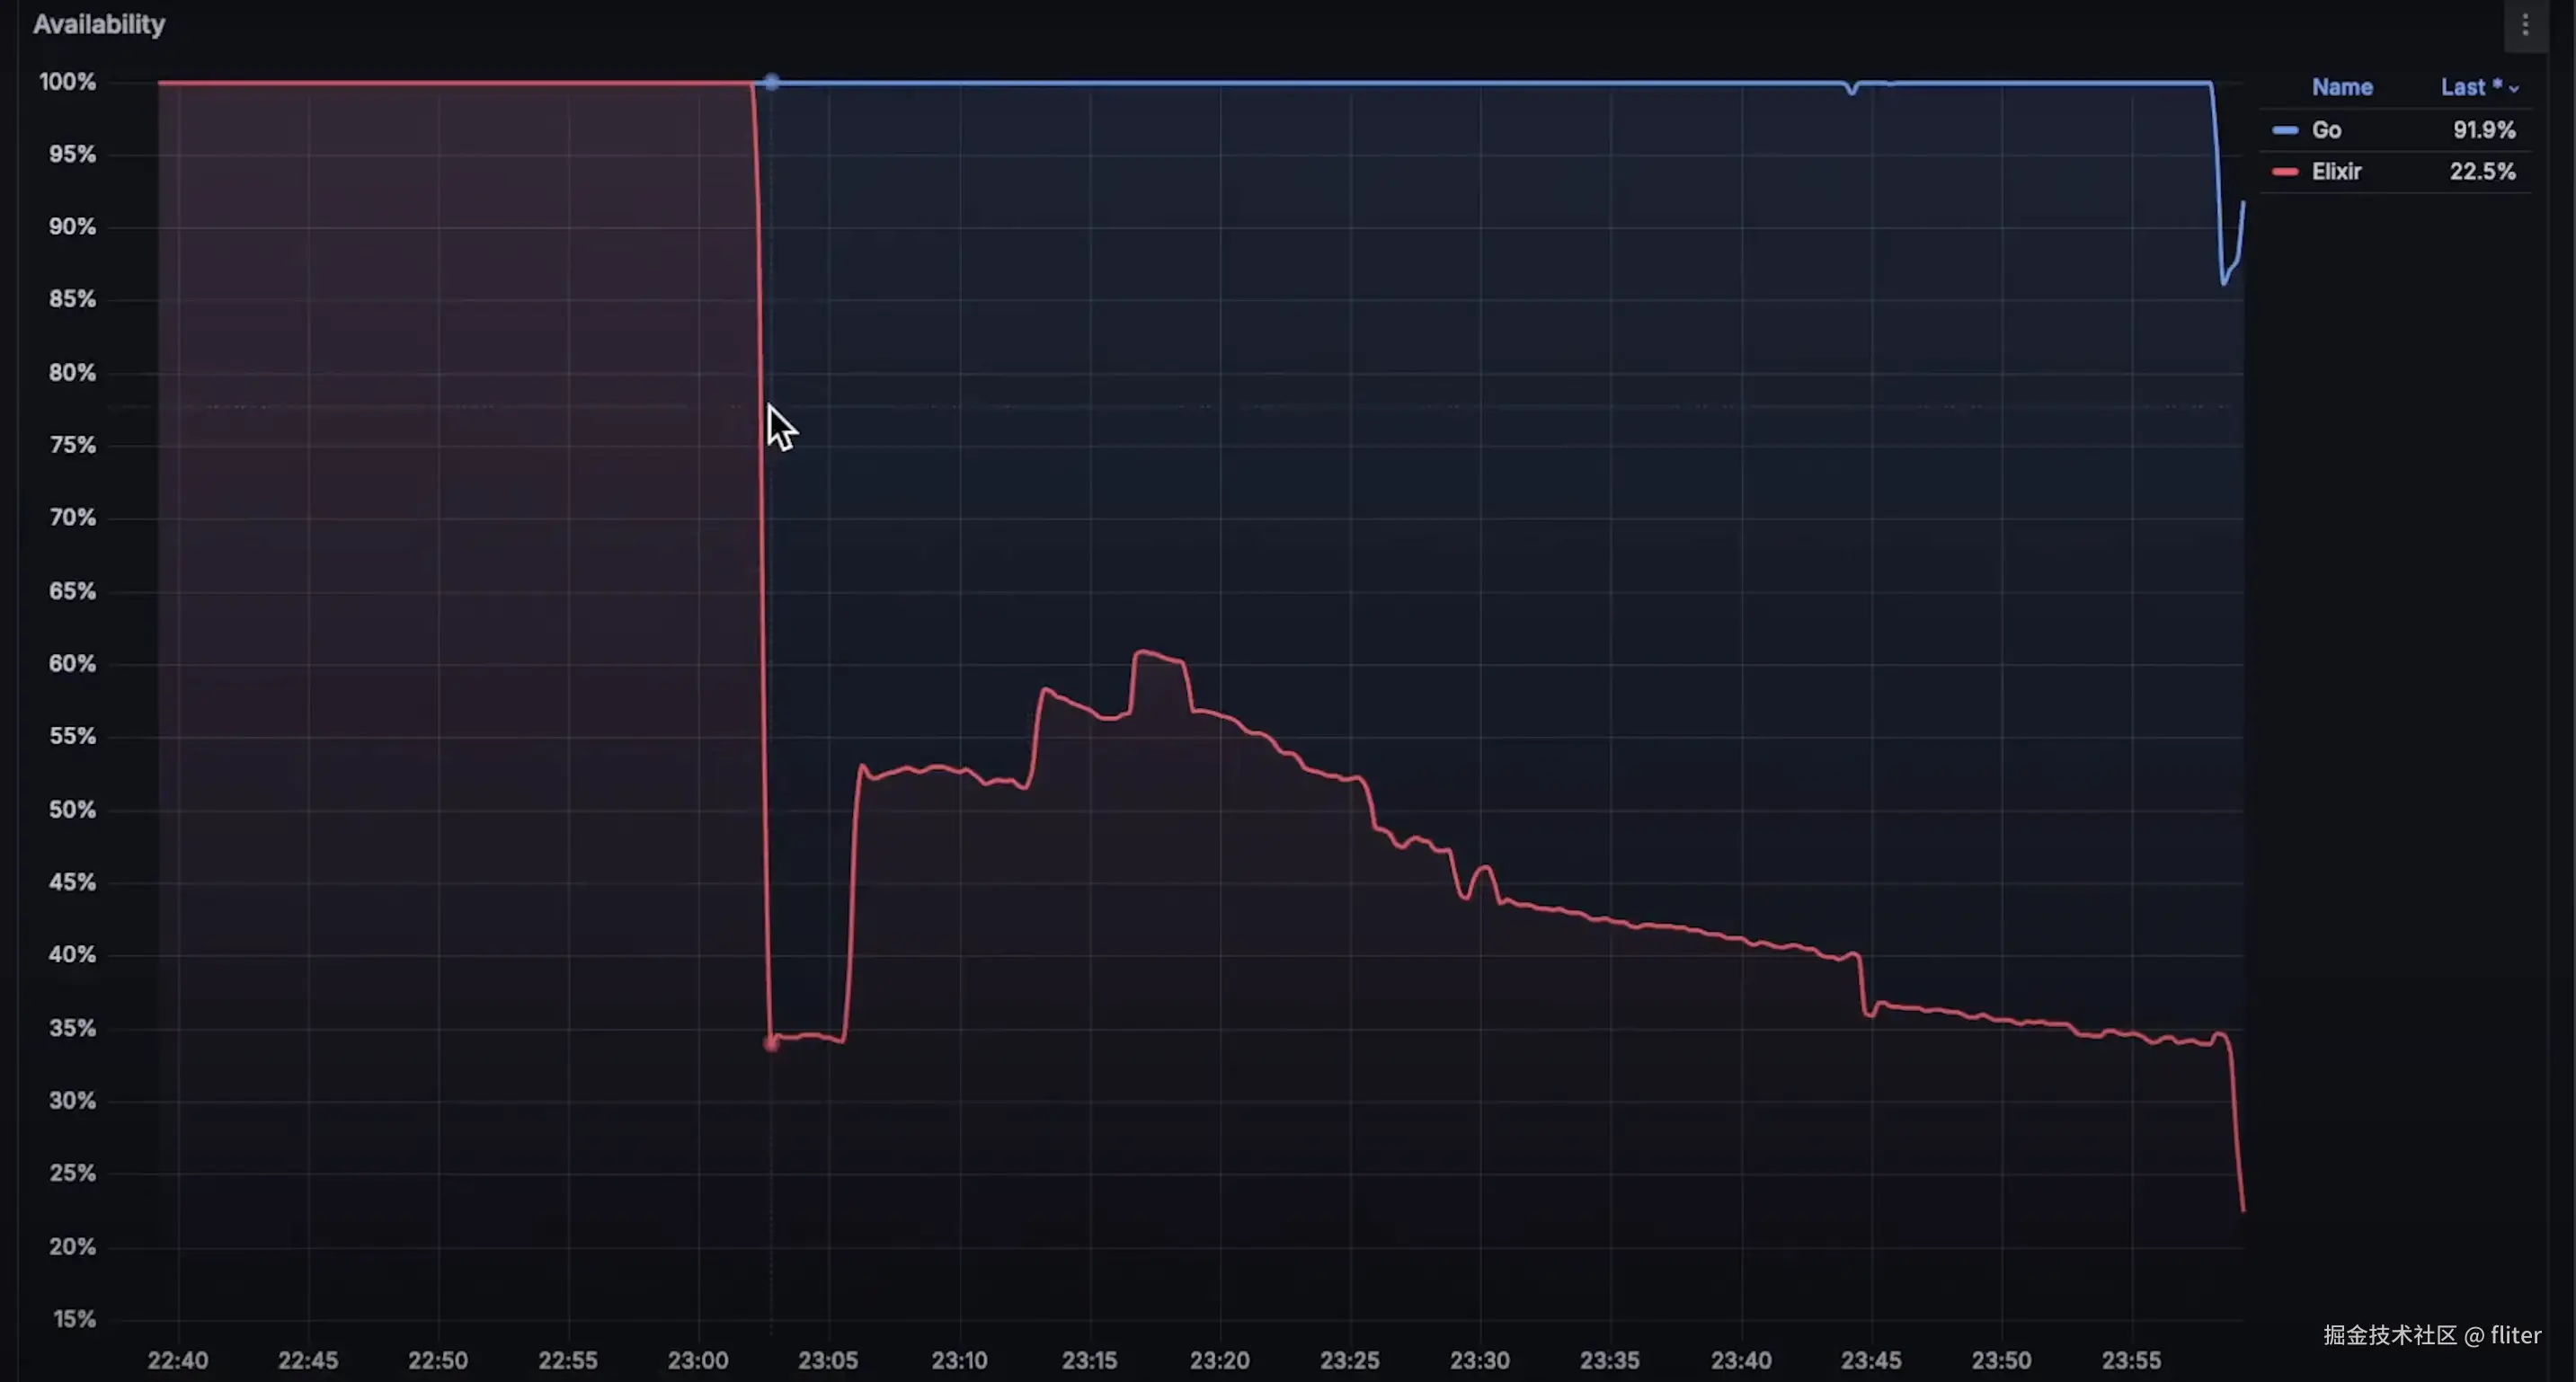The height and width of the screenshot is (1382, 2576).
Task: Toggle the Go series in legend
Action: [2326, 130]
